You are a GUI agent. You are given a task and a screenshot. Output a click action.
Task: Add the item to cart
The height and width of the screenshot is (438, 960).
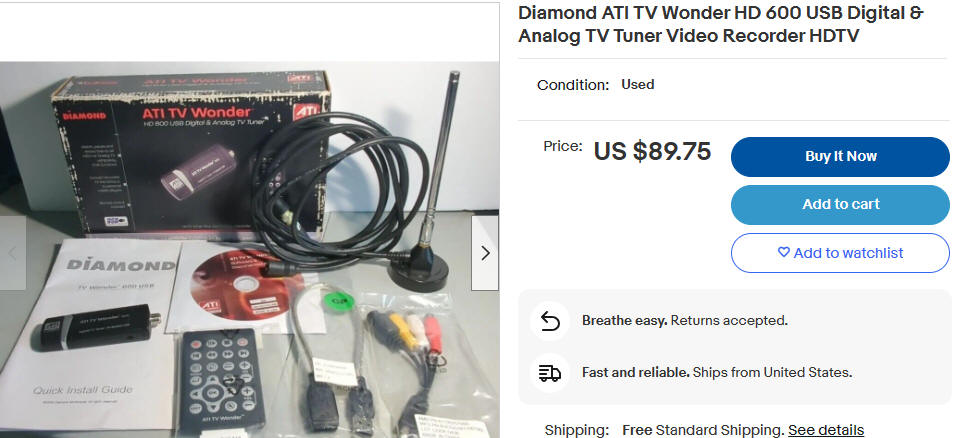click(x=840, y=204)
